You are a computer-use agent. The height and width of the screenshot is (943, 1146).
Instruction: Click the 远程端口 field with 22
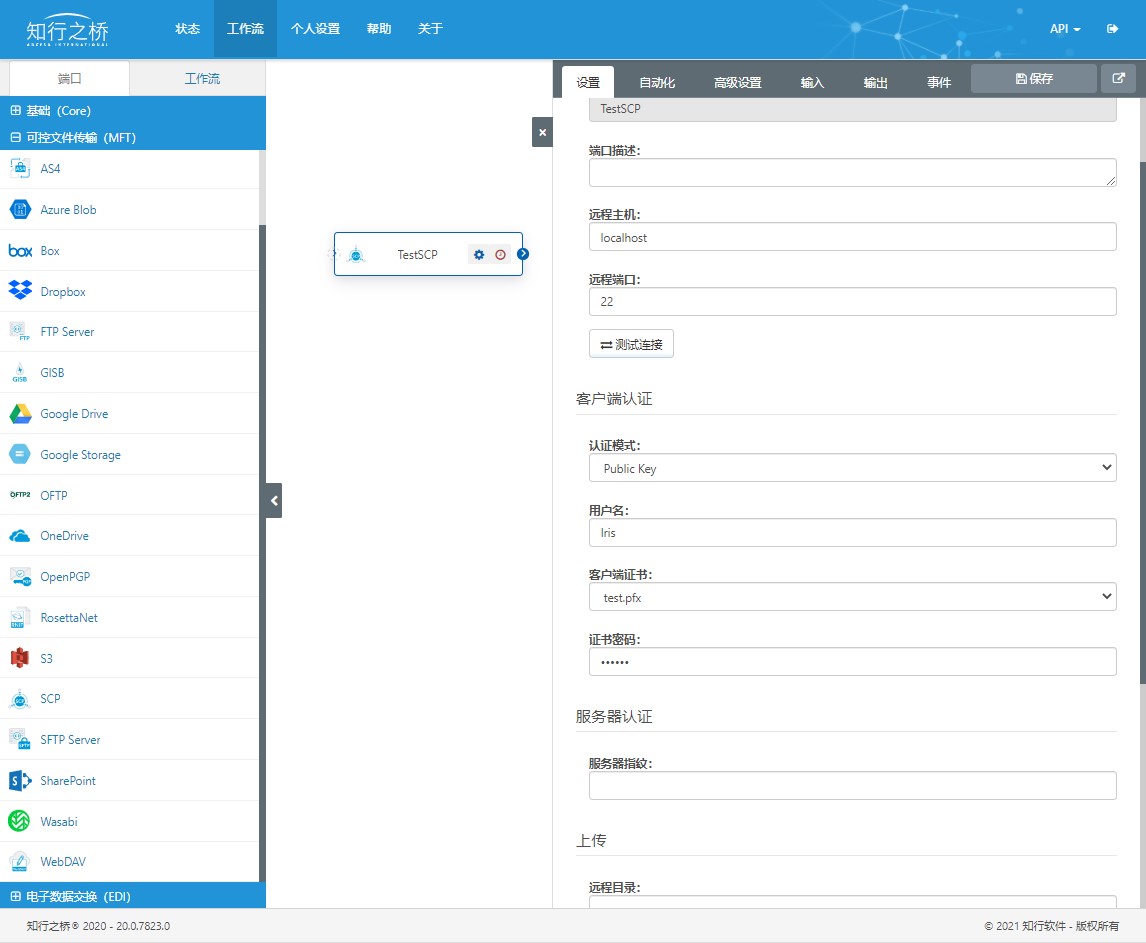852,301
